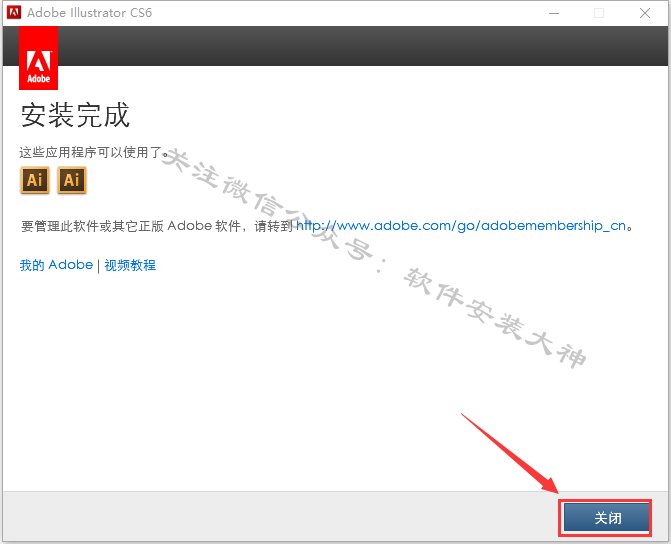Image resolution: width=671 pixels, height=544 pixels.
Task: Open the first Ai application icon
Action: point(35,180)
